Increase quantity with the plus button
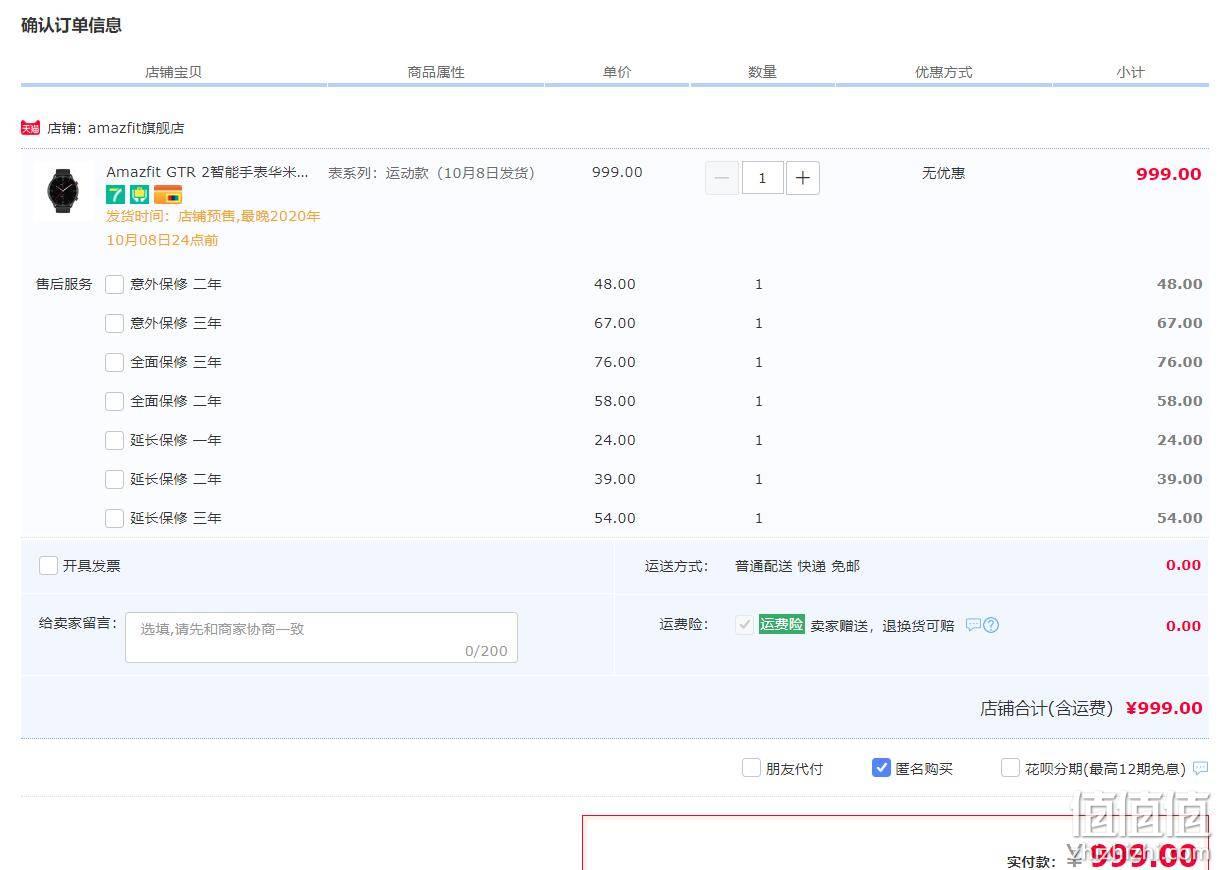The height and width of the screenshot is (870, 1220). point(803,178)
